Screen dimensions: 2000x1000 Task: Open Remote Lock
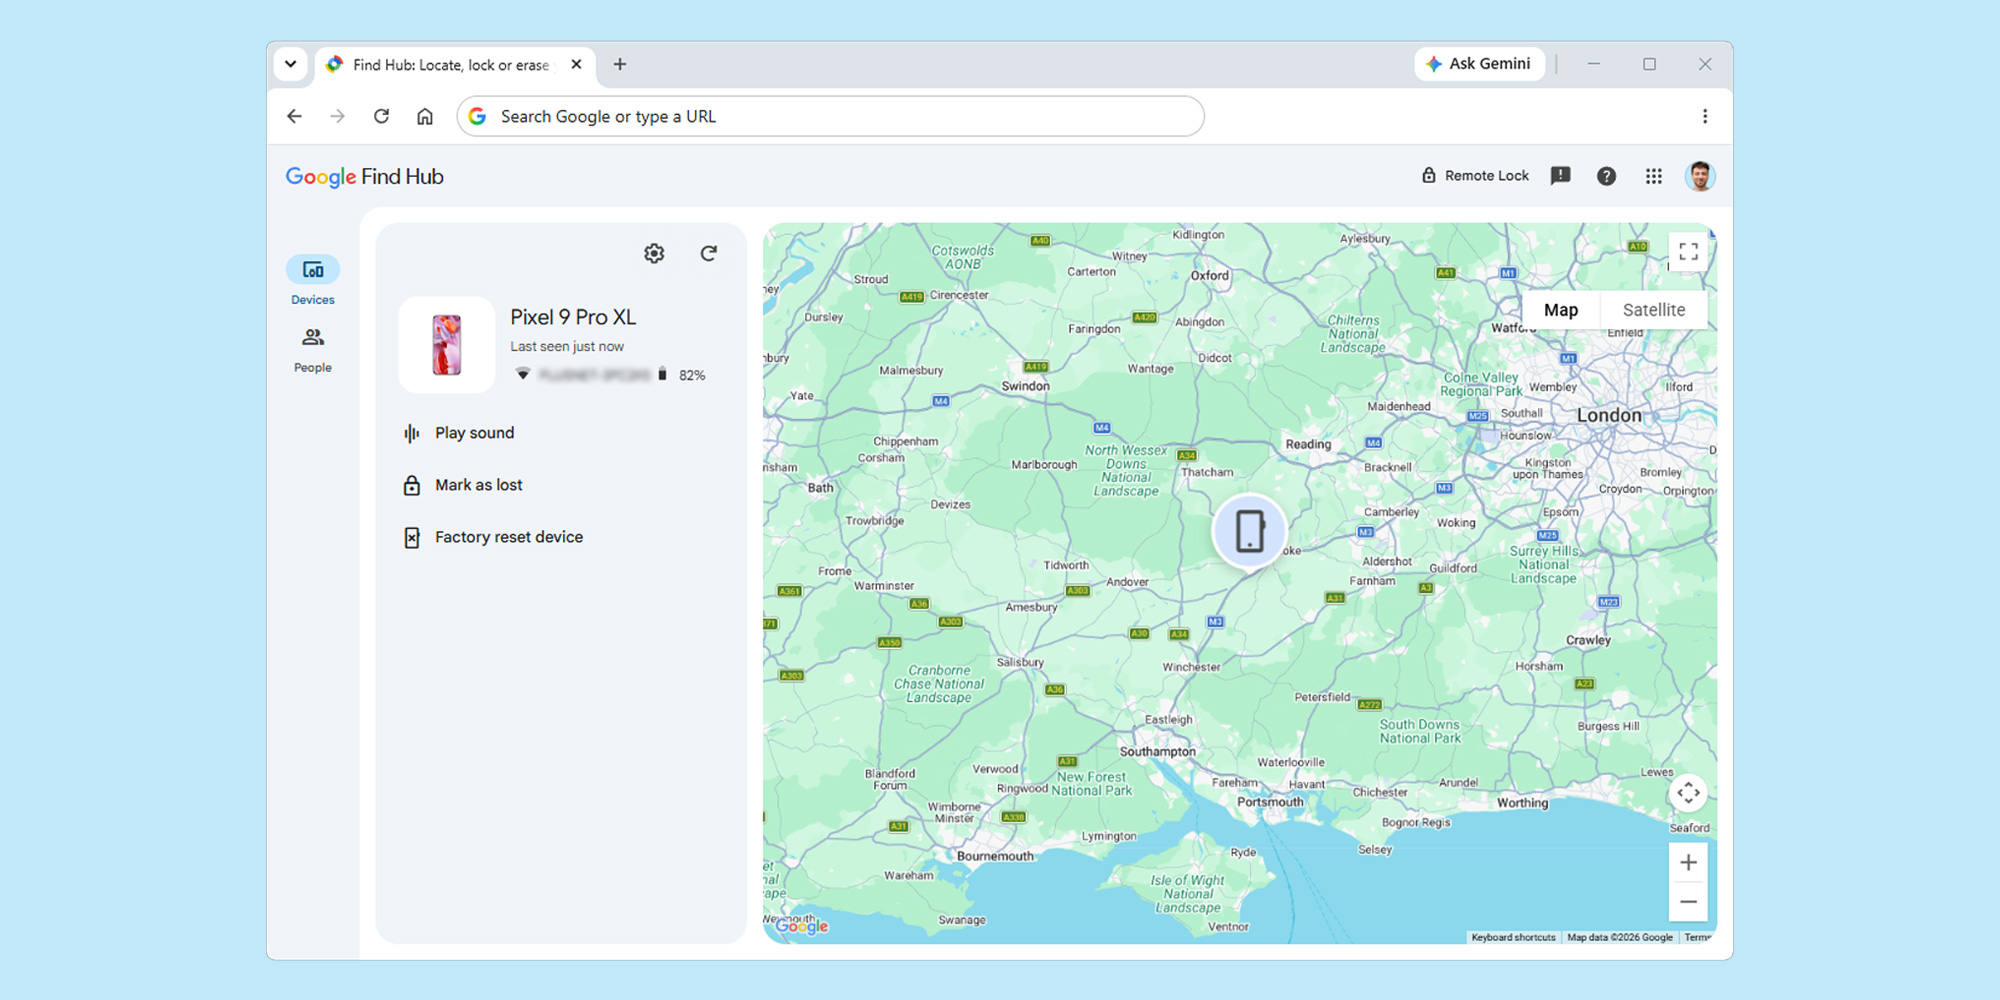[1475, 176]
